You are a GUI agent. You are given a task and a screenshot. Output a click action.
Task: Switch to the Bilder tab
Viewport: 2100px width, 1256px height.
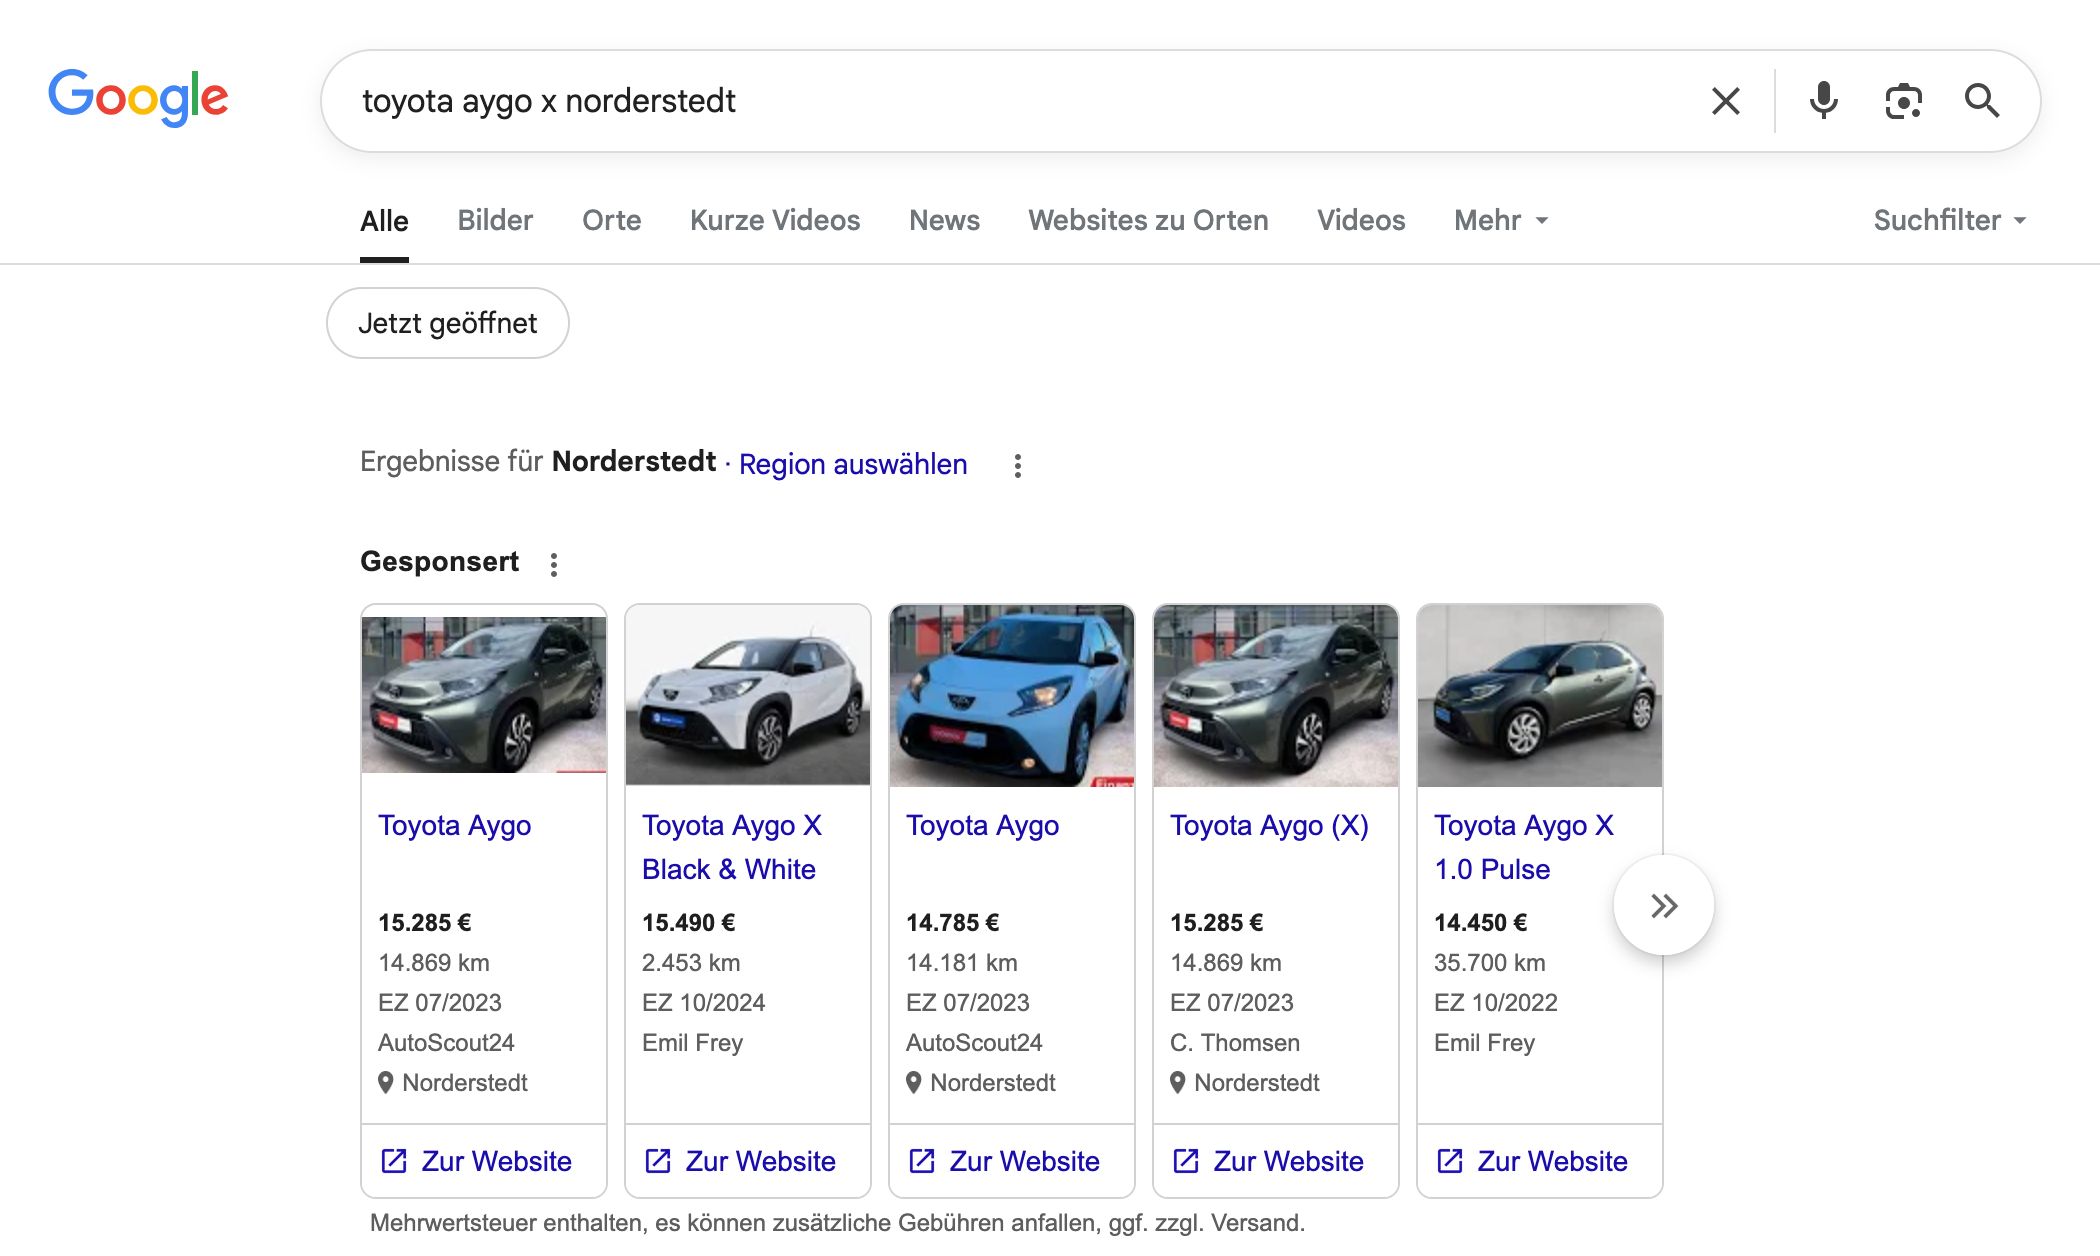pos(495,220)
